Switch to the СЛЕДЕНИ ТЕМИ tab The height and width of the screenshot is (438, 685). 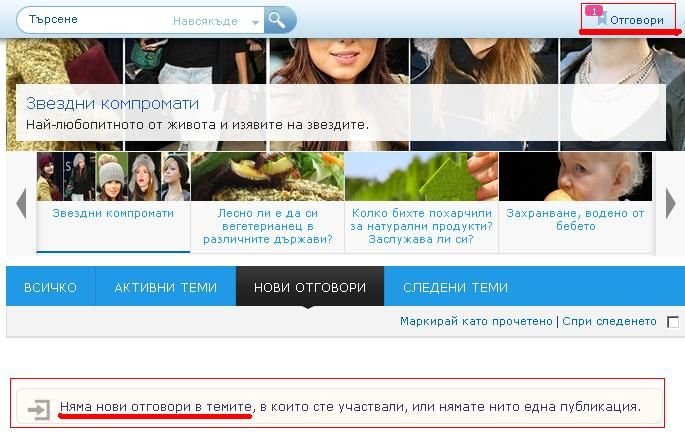coord(455,287)
